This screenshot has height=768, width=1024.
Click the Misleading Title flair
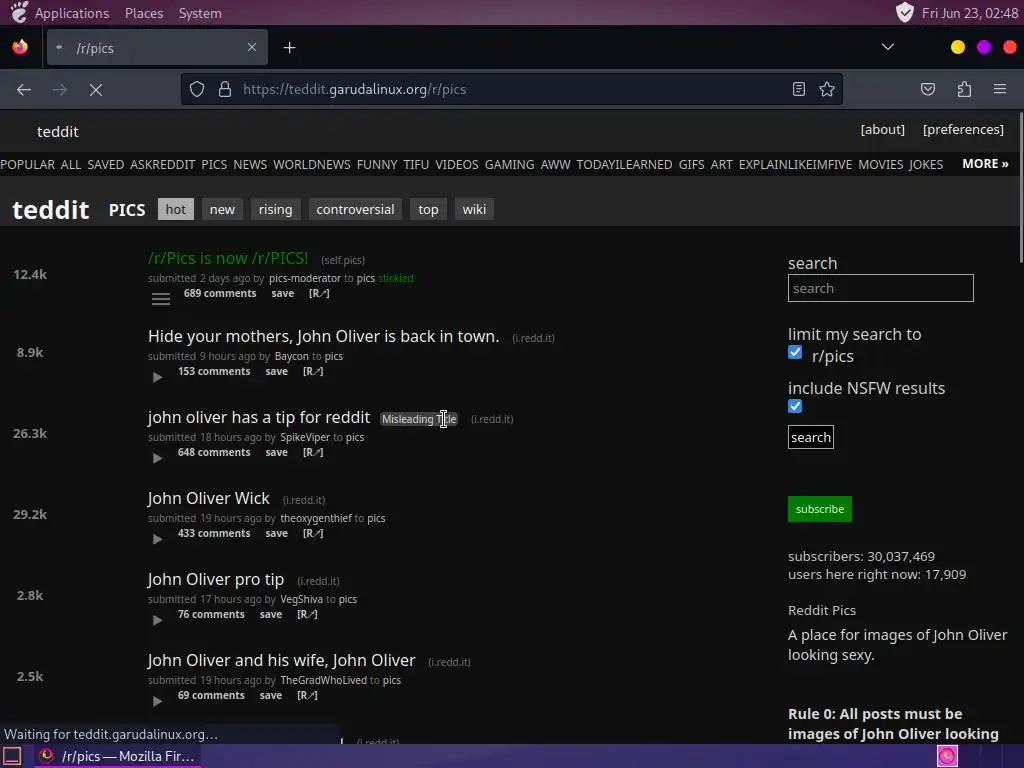[x=419, y=419]
